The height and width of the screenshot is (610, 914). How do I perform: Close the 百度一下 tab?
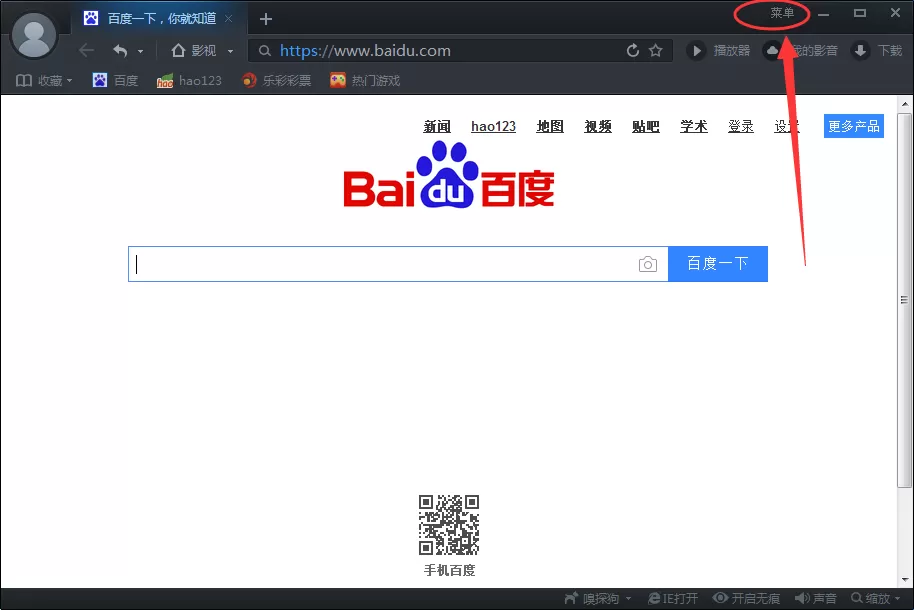[x=228, y=19]
